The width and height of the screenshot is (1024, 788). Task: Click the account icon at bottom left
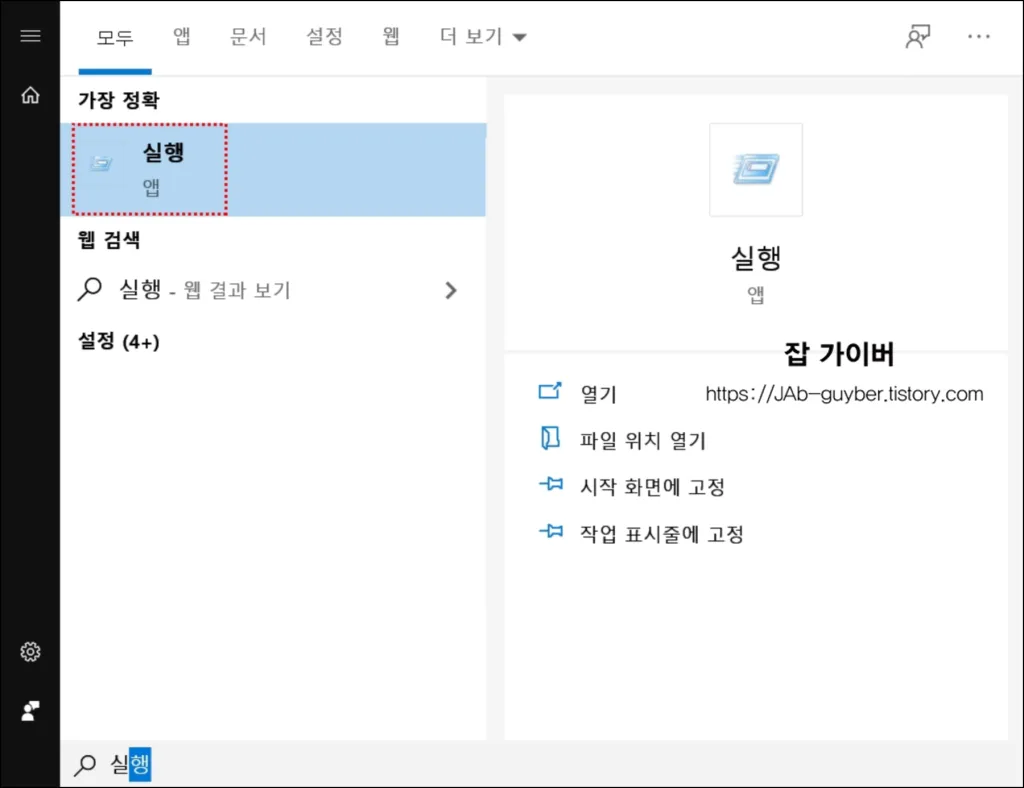(x=30, y=710)
